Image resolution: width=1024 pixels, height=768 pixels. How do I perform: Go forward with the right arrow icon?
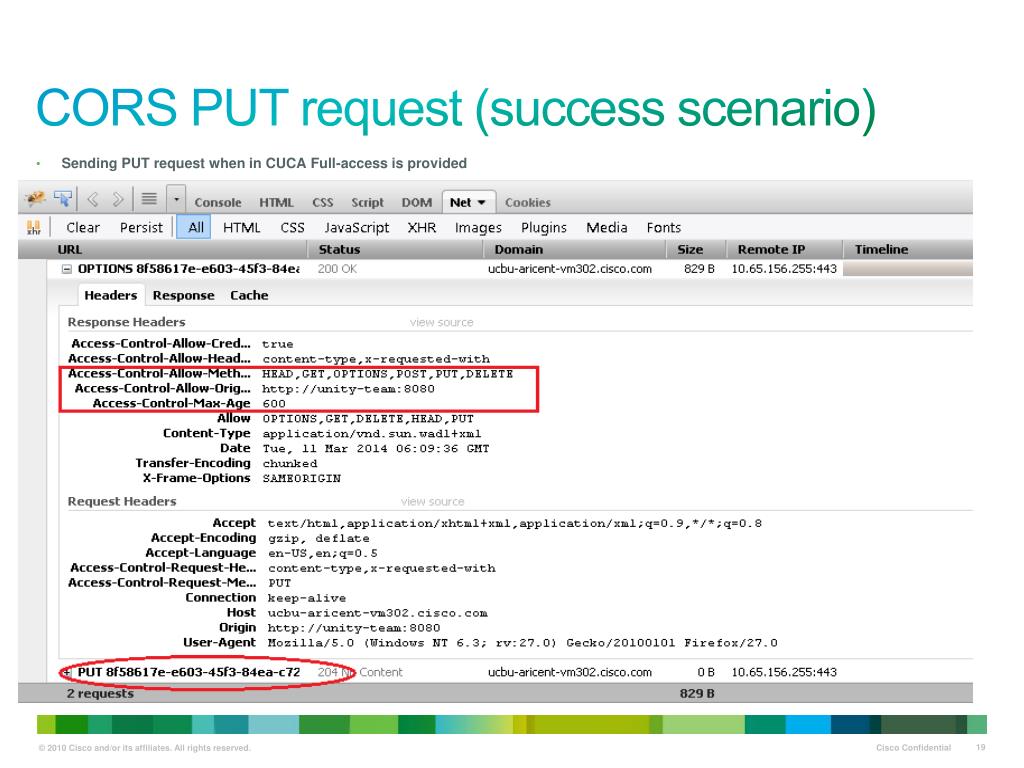[x=118, y=199]
